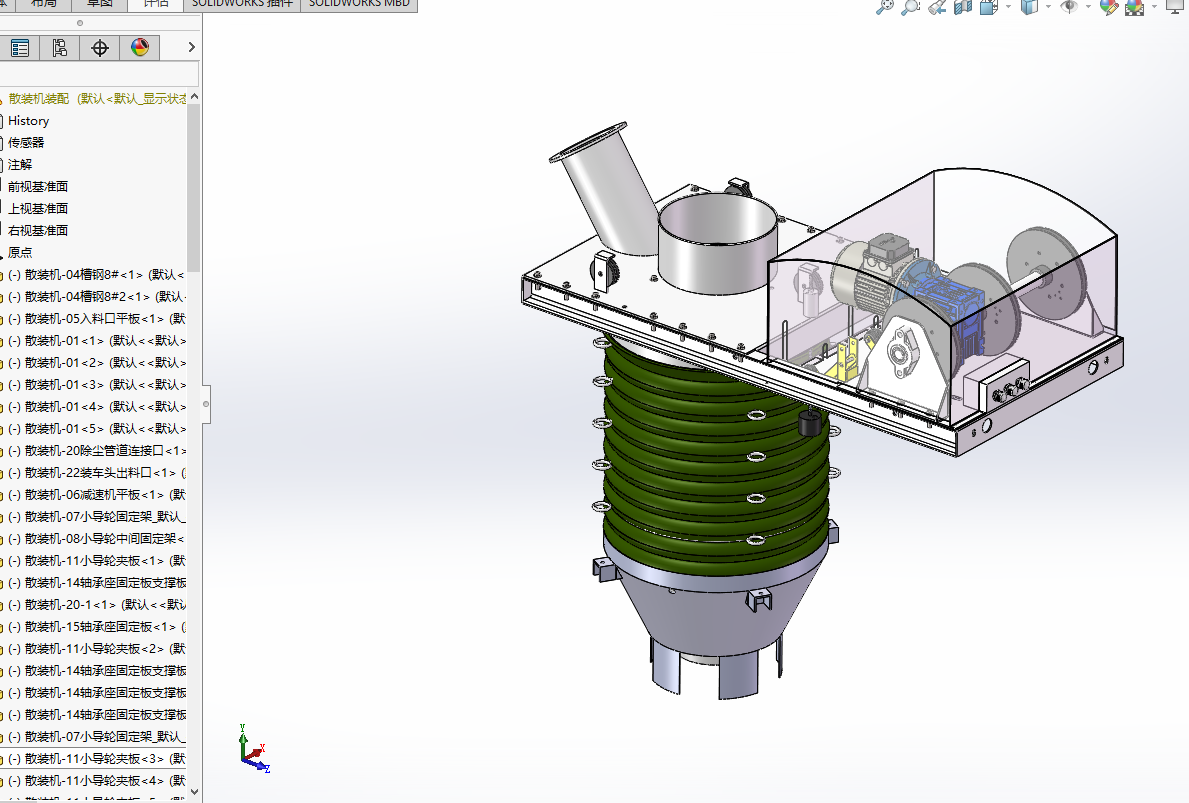This screenshot has height=803, width=1189.
Task: Open the Apply Scene icon
Action: (x=1134, y=8)
